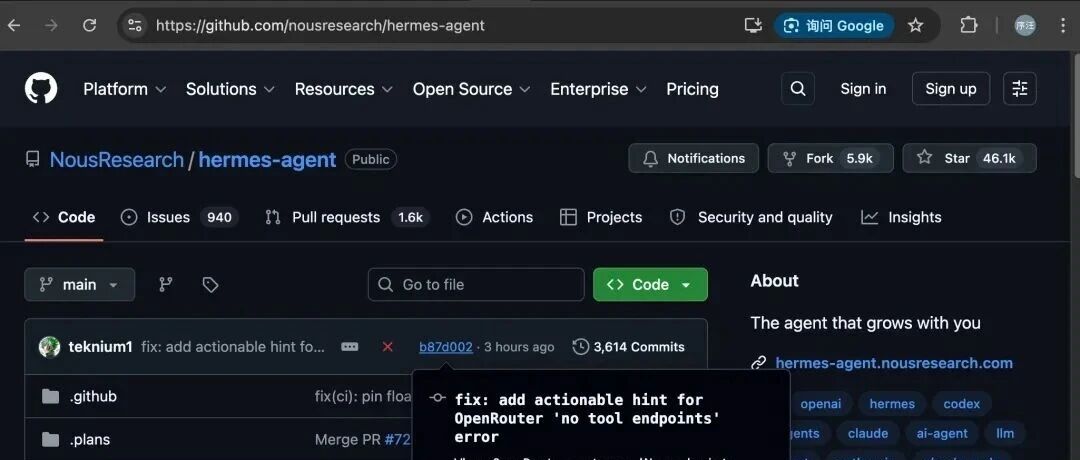Bookmark this page with the star icon
This screenshot has width=1080, height=460.
915,25
